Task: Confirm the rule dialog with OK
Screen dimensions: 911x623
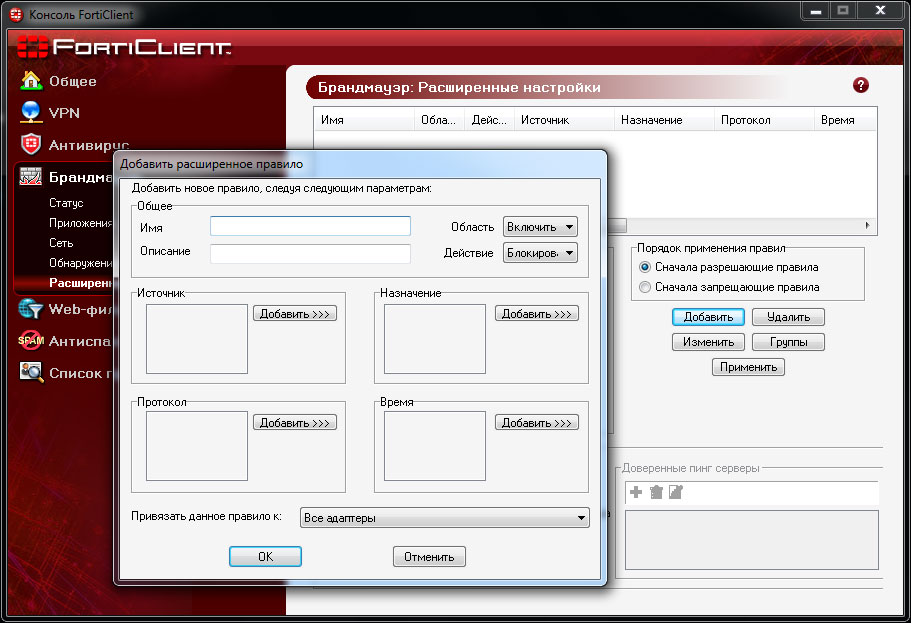Action: tap(266, 557)
